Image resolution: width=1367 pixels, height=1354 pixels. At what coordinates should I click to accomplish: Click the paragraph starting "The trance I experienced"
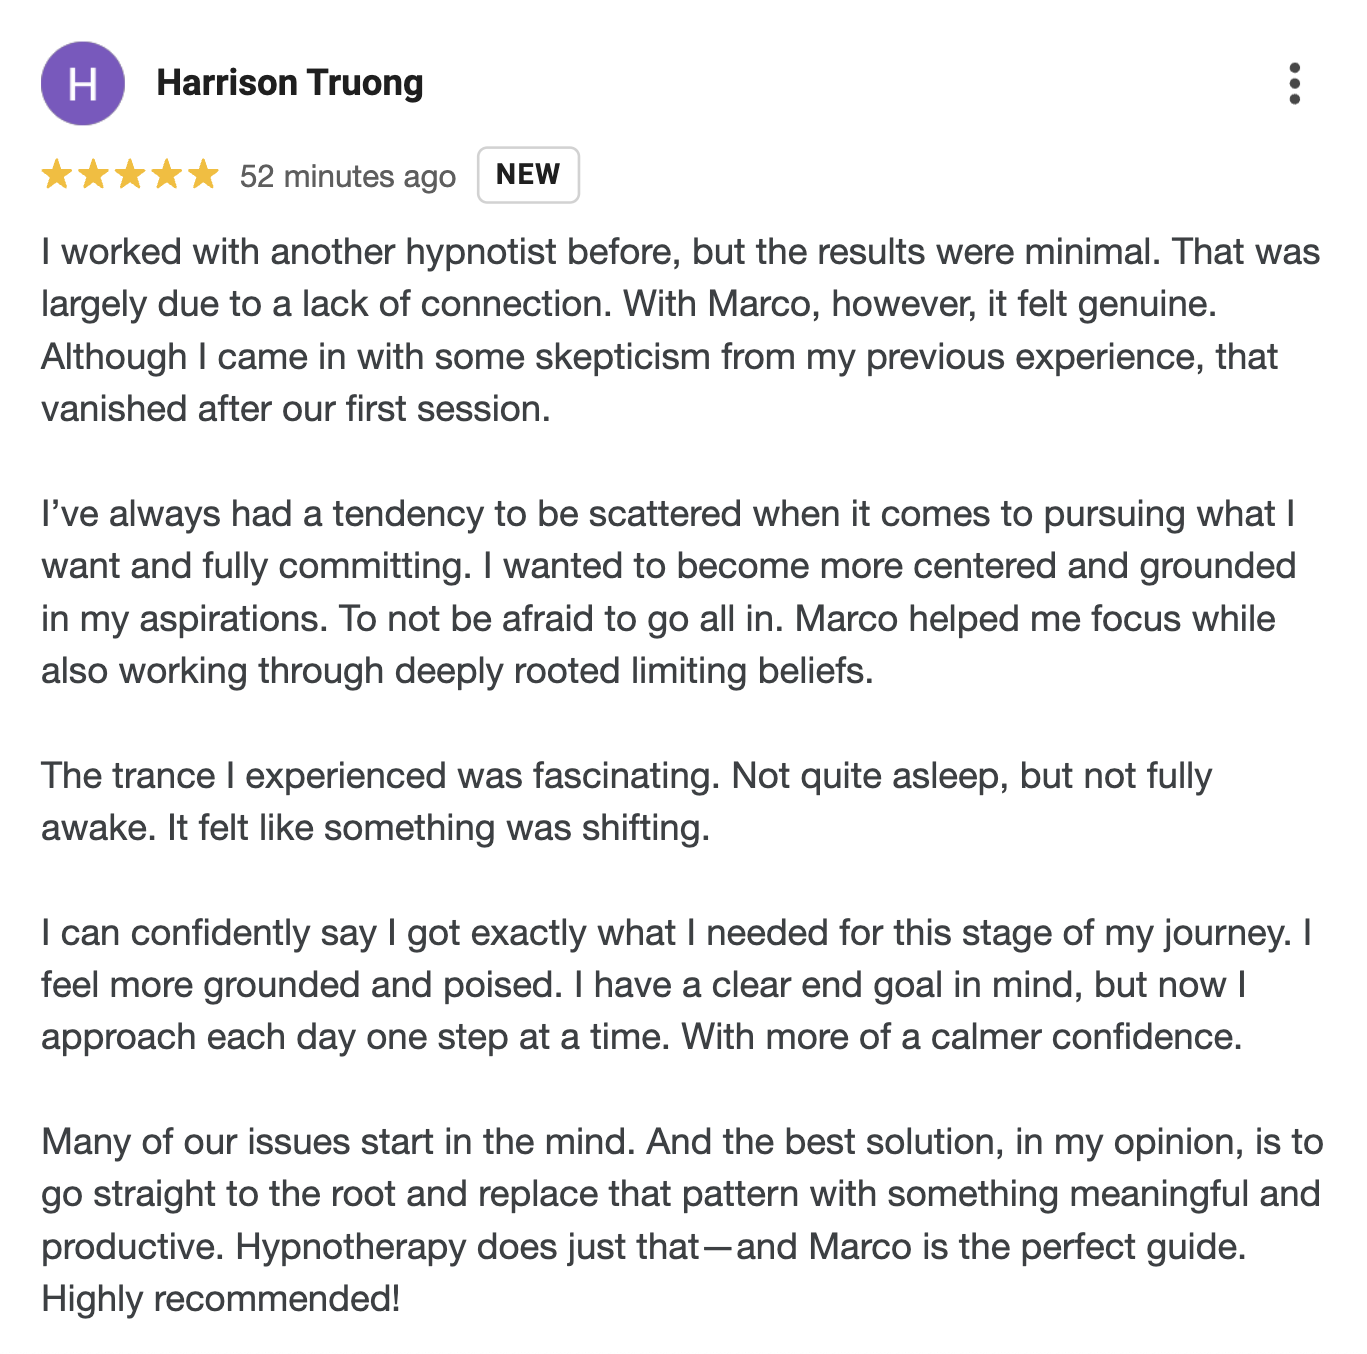pyautogui.click(x=626, y=776)
